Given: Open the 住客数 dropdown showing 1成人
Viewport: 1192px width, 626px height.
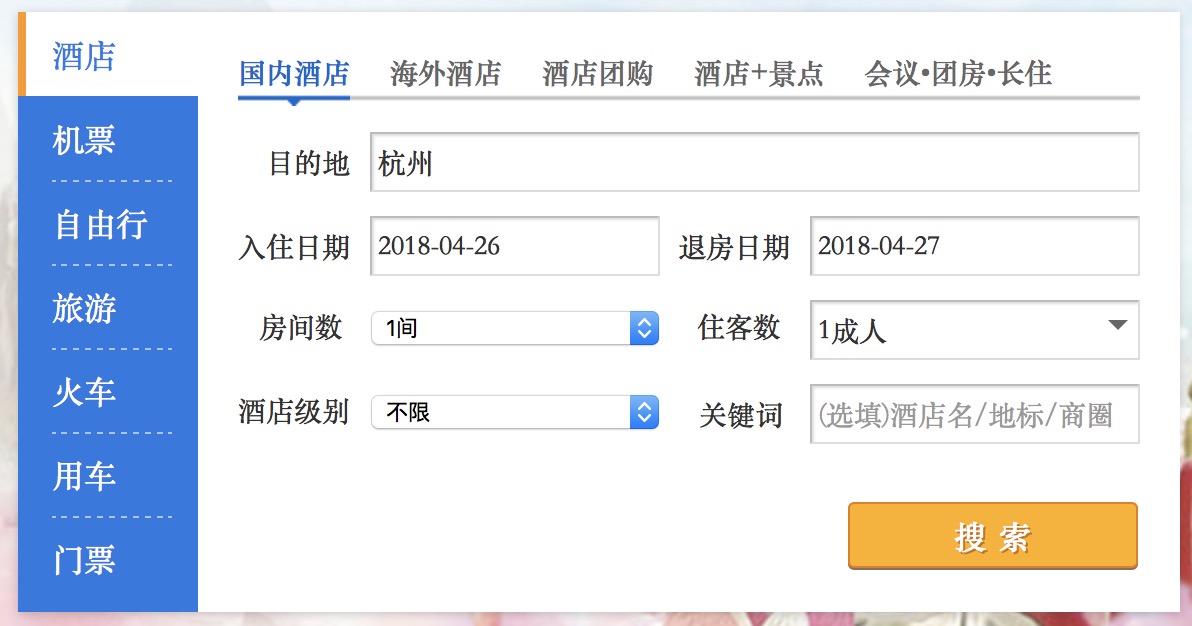Looking at the screenshot, I should tap(975, 329).
